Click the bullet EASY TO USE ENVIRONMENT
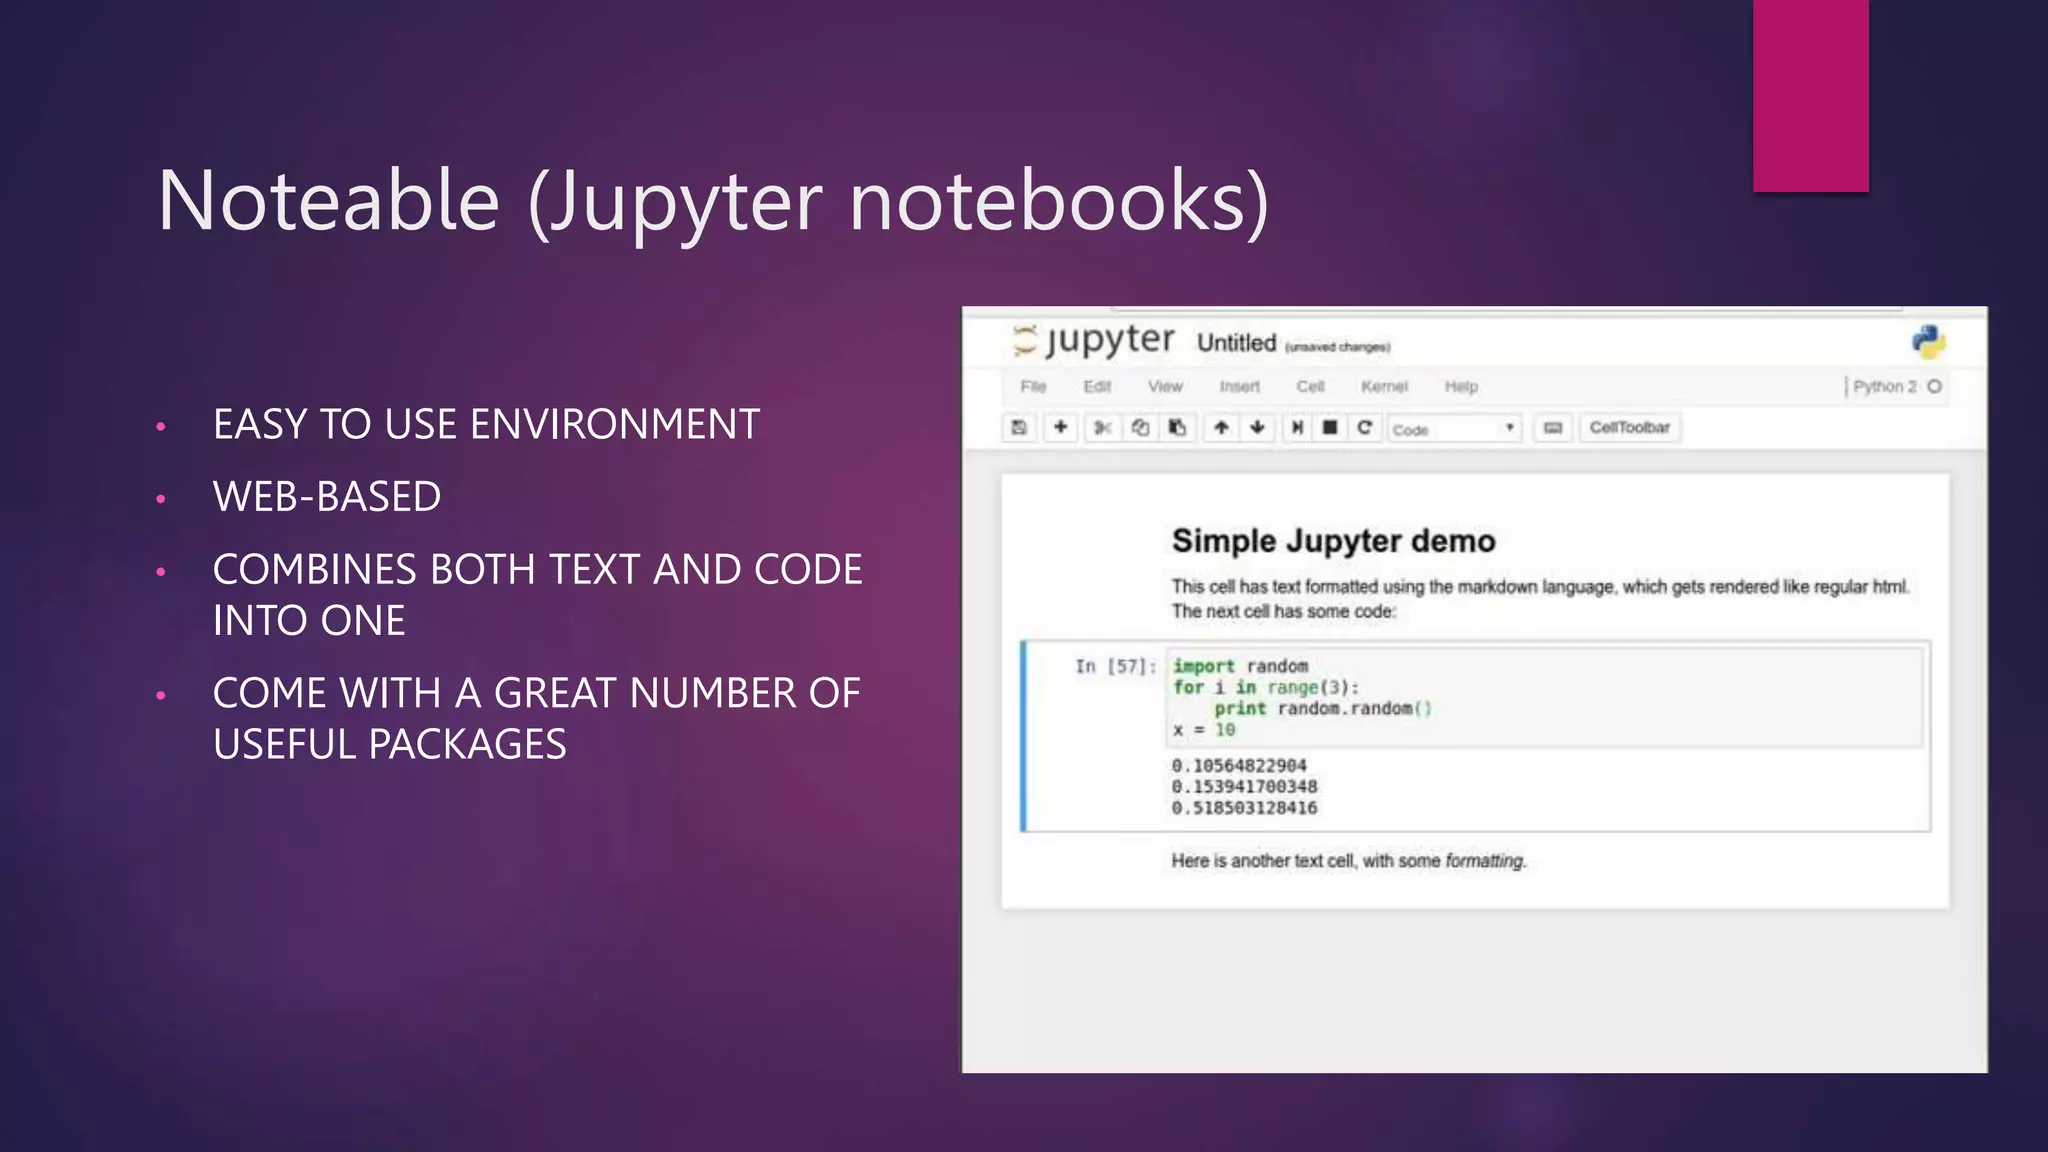2048x1152 pixels. [x=486, y=424]
